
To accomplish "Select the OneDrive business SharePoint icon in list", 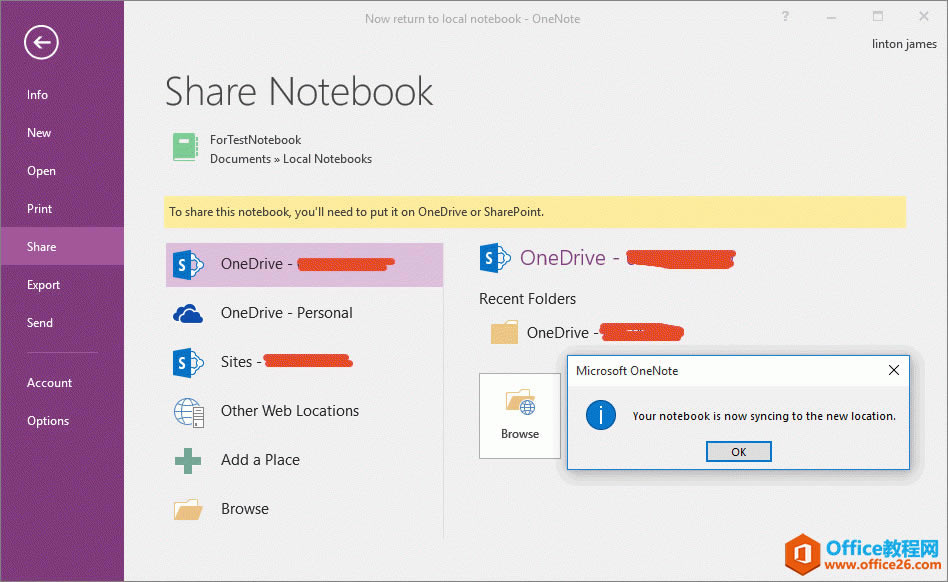I will click(x=188, y=264).
